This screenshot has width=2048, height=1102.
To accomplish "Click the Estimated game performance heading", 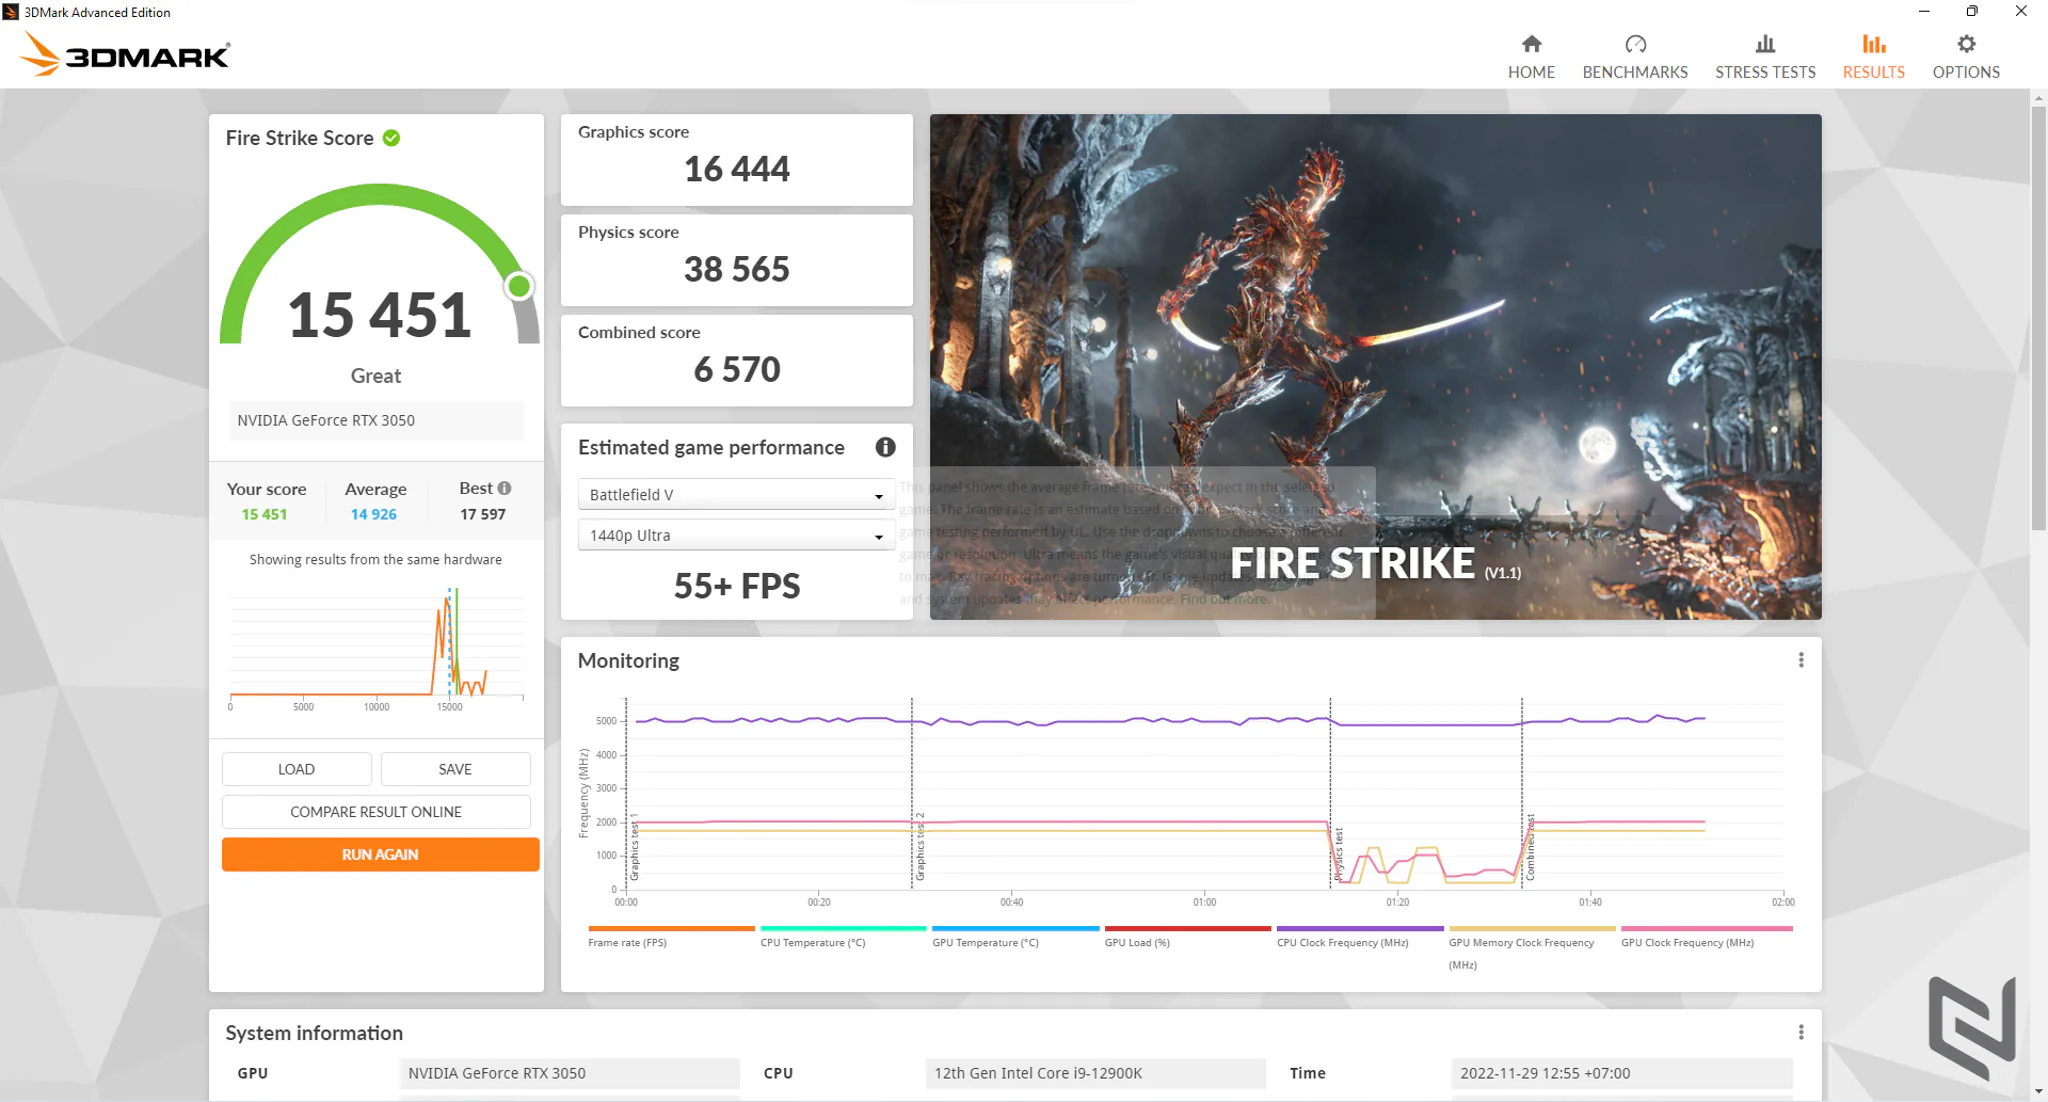I will pyautogui.click(x=711, y=447).
